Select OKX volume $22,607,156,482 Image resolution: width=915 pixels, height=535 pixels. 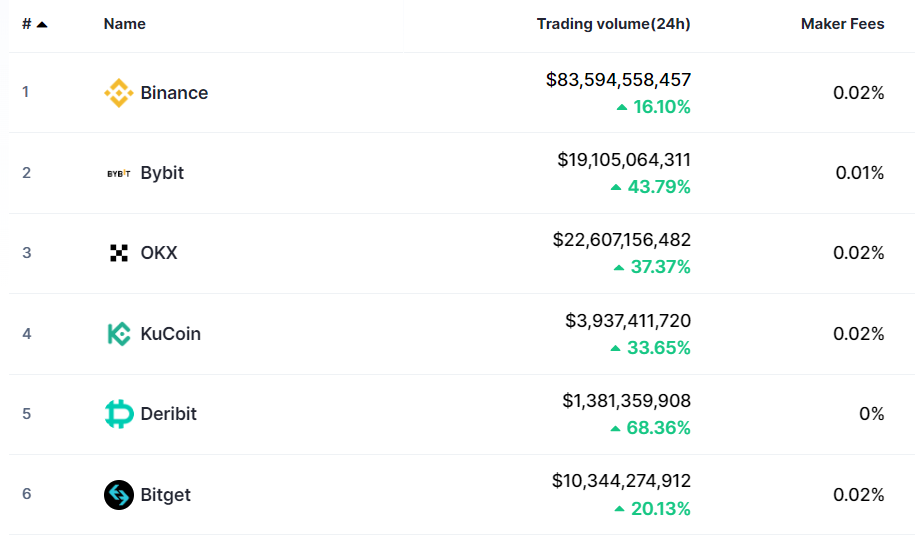click(621, 239)
